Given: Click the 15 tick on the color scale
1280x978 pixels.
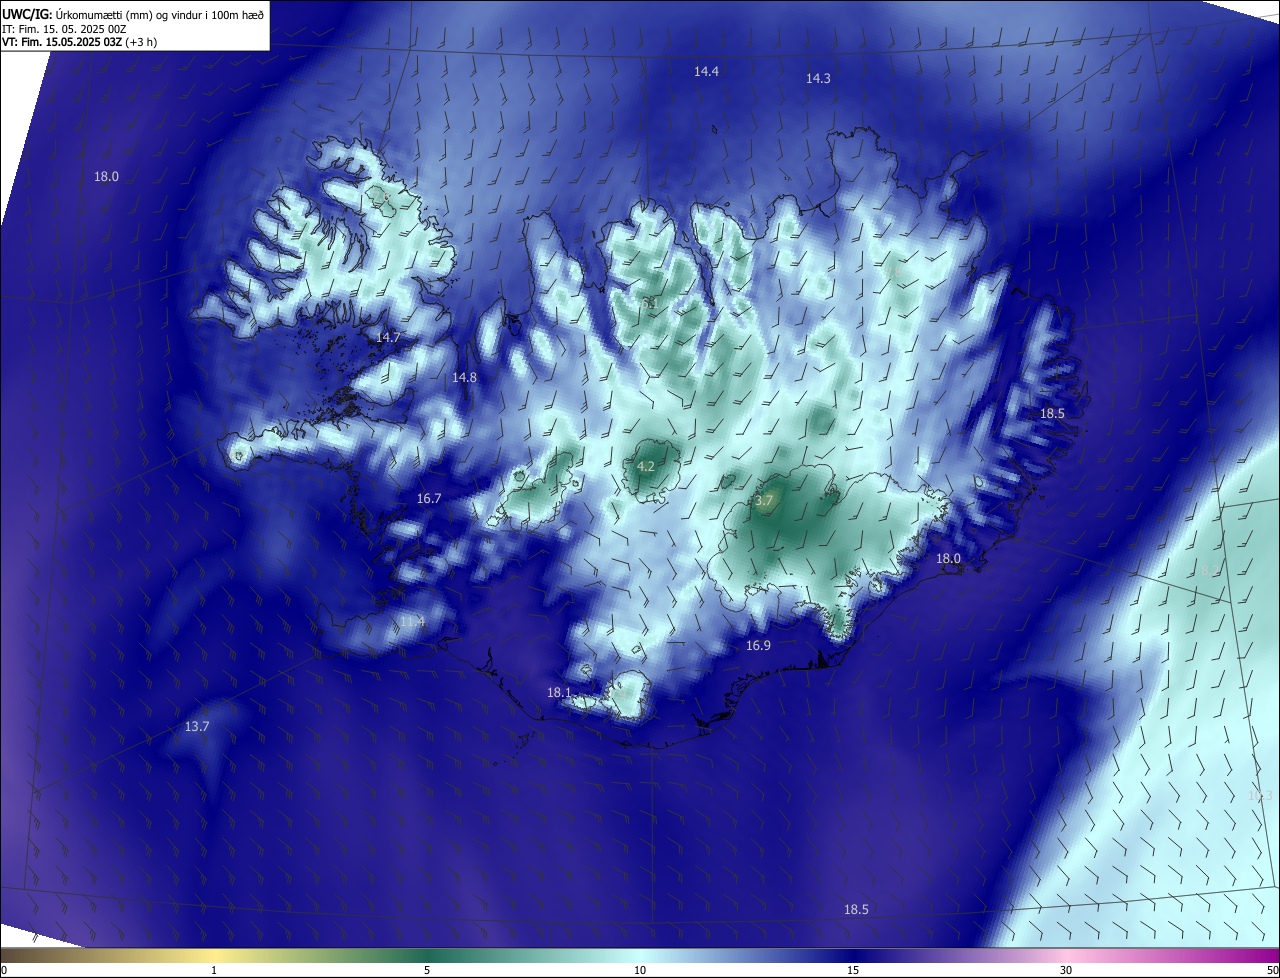Looking at the screenshot, I should point(853,970).
